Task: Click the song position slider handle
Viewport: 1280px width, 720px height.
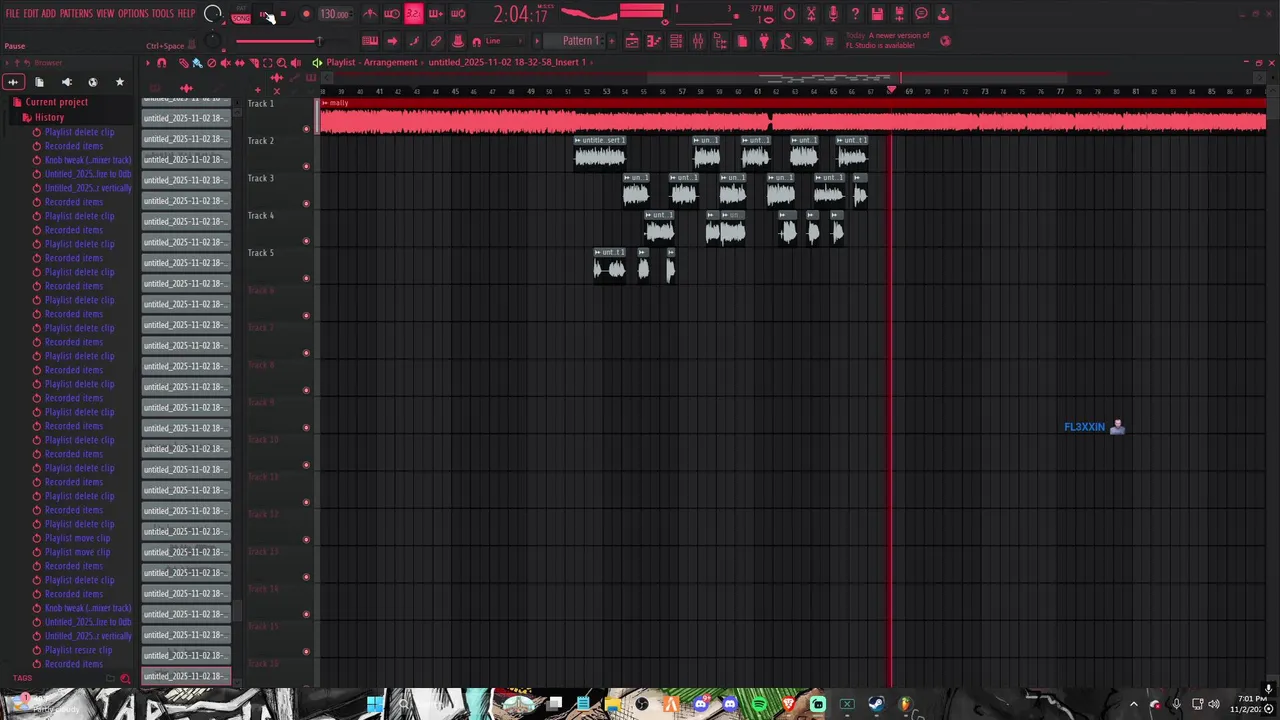Action: click(319, 41)
